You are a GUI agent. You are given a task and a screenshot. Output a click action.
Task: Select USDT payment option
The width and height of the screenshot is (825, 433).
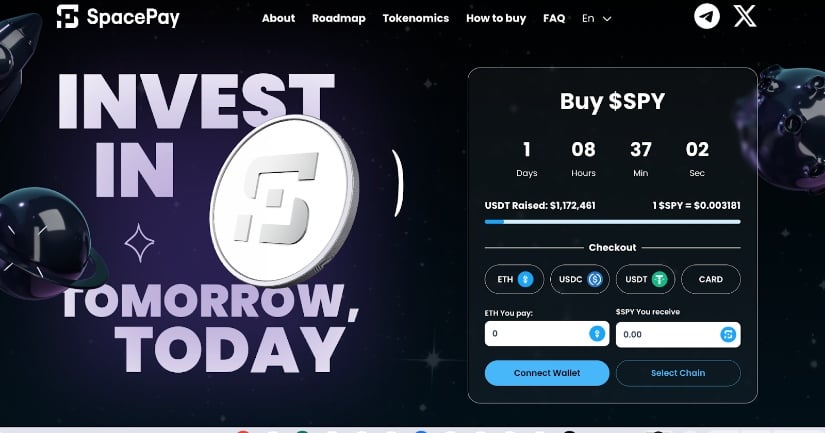tap(645, 279)
